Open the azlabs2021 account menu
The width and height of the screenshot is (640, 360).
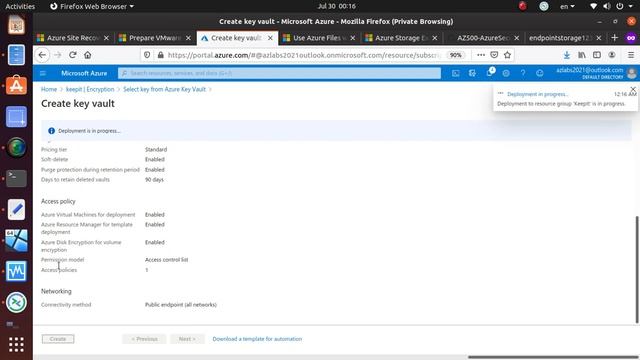pyautogui.click(x=596, y=73)
